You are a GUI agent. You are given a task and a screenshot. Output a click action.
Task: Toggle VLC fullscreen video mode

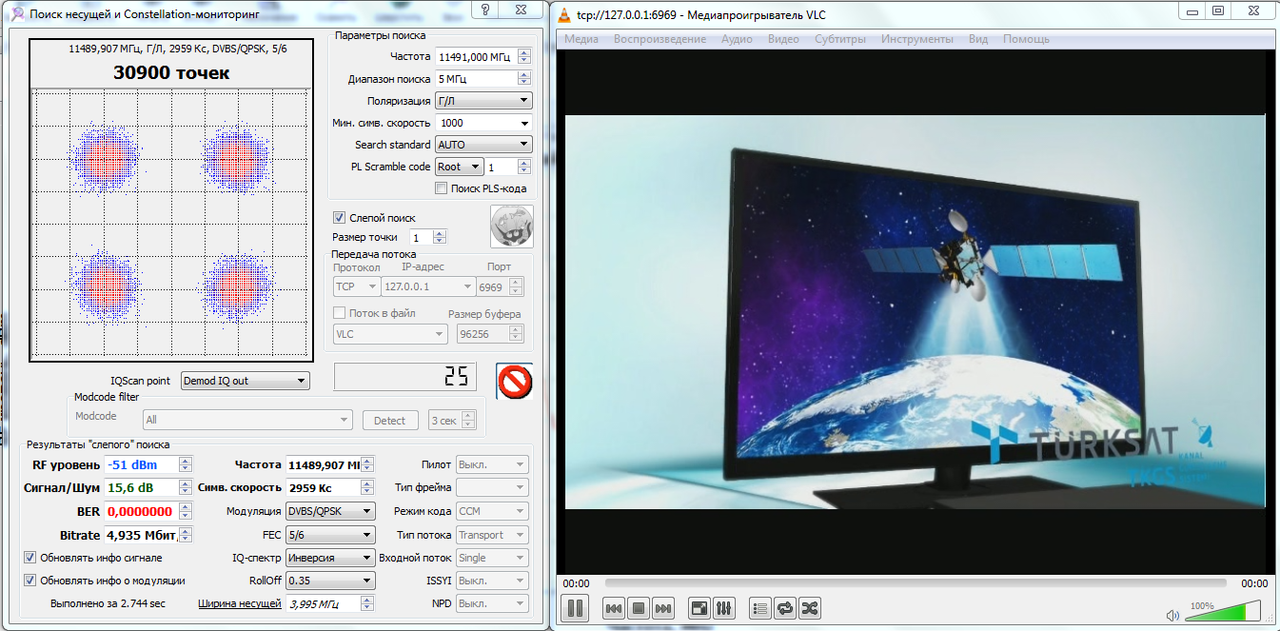[700, 608]
